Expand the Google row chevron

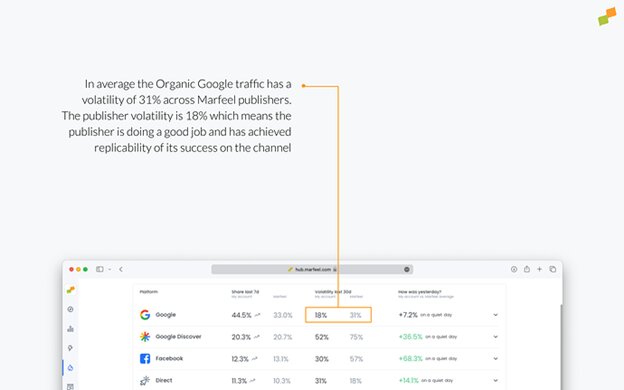click(495, 315)
